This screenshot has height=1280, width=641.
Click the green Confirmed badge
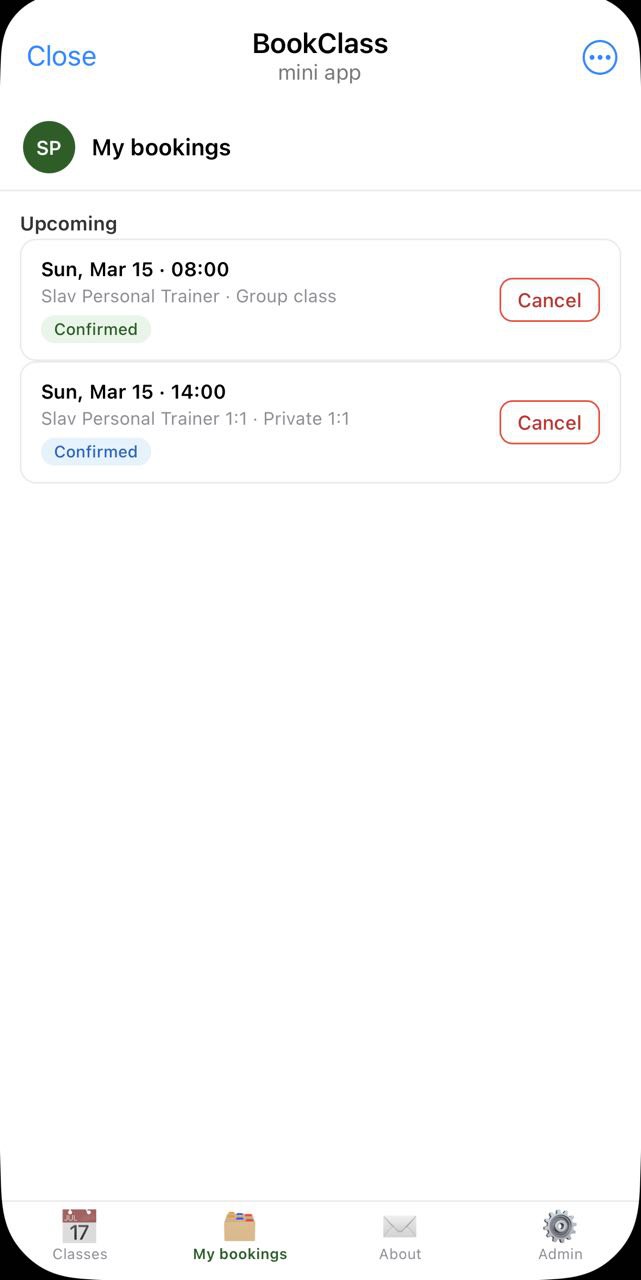click(x=96, y=329)
